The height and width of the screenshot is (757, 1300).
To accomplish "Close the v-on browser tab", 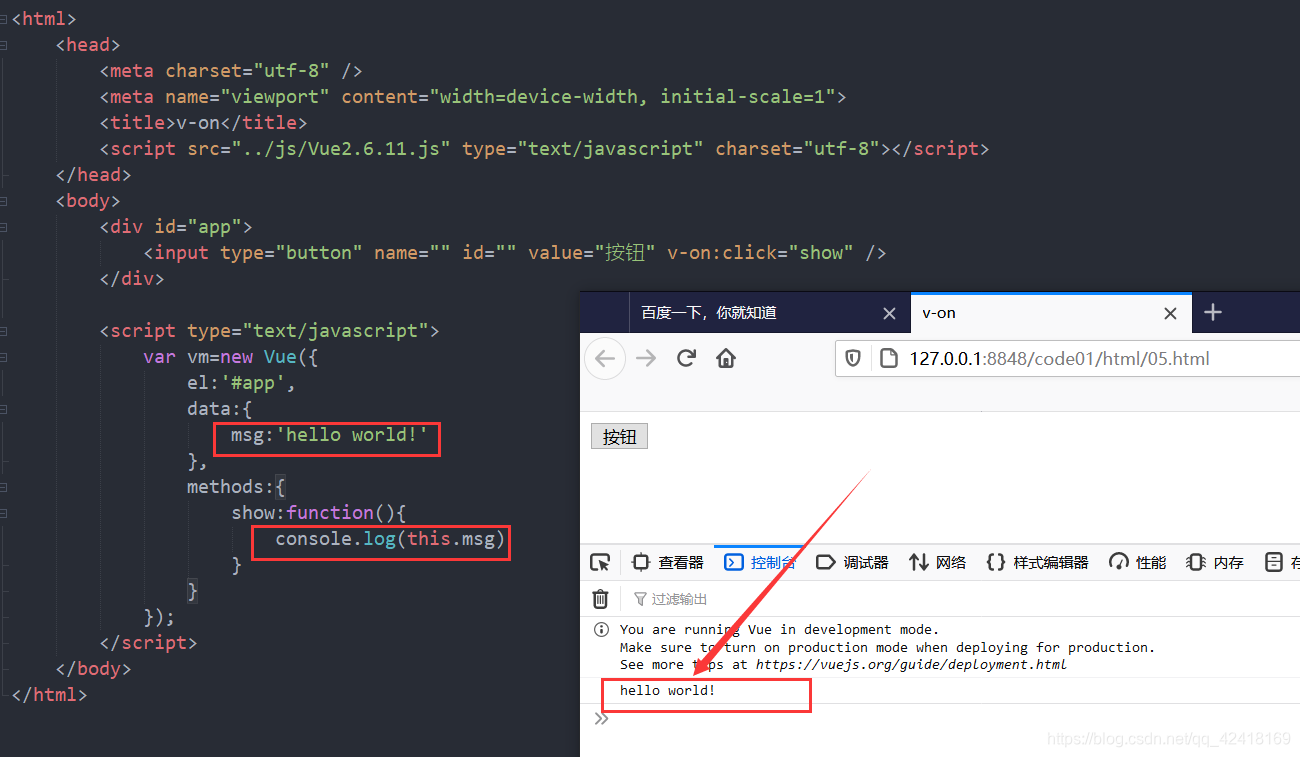I will point(1170,313).
